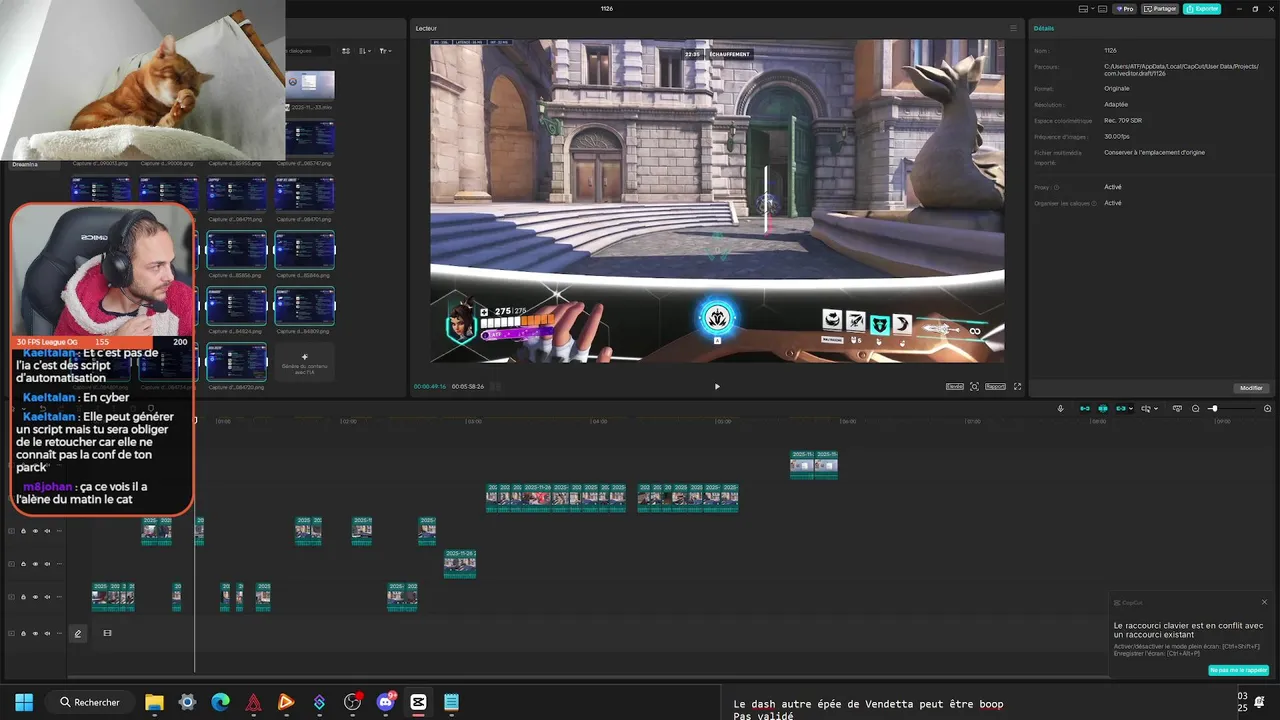Hide the track just above the main track
Image resolution: width=1280 pixels, height=720 pixels.
35,597
